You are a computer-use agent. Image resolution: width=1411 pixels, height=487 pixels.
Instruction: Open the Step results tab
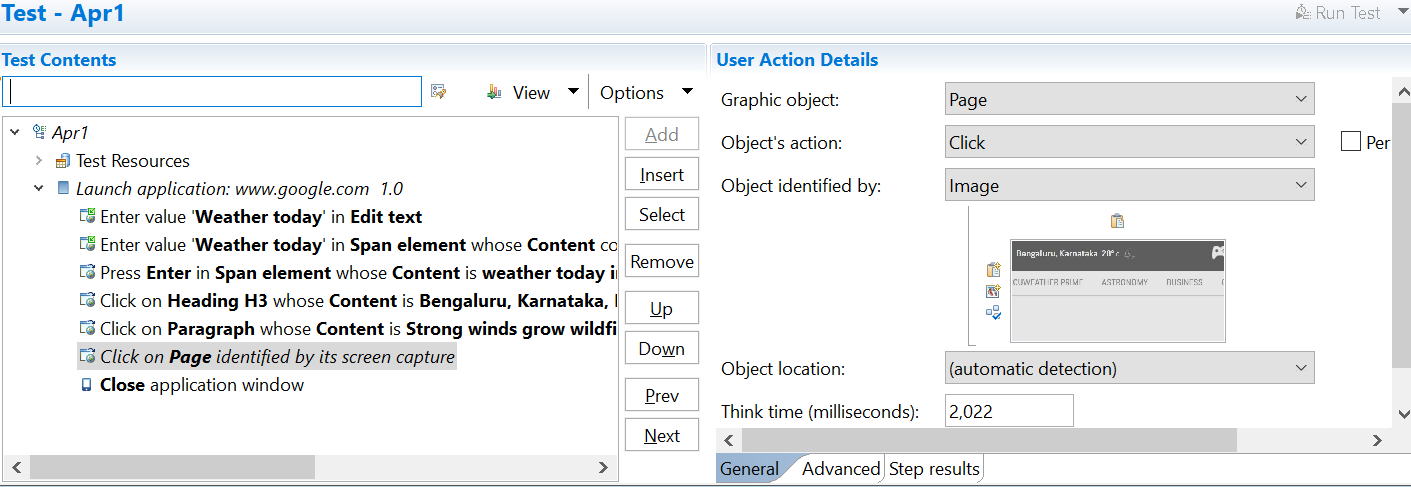point(934,469)
